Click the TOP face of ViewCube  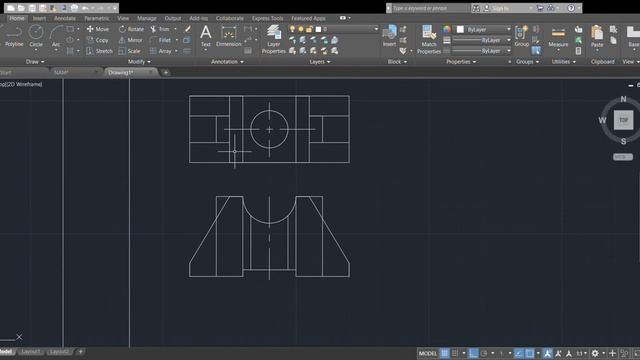(623, 120)
